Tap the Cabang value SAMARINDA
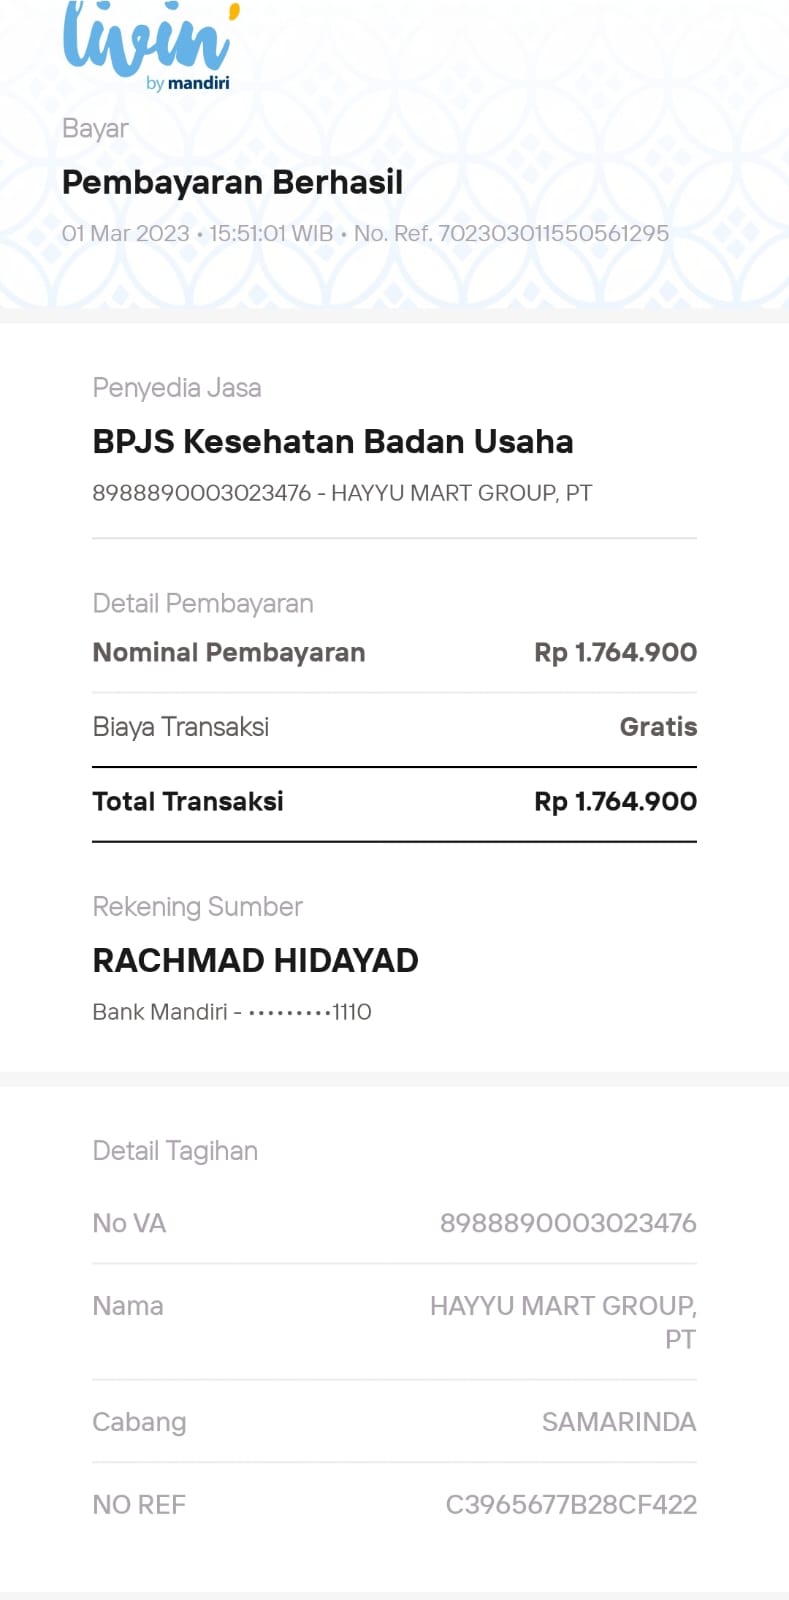 (619, 1422)
